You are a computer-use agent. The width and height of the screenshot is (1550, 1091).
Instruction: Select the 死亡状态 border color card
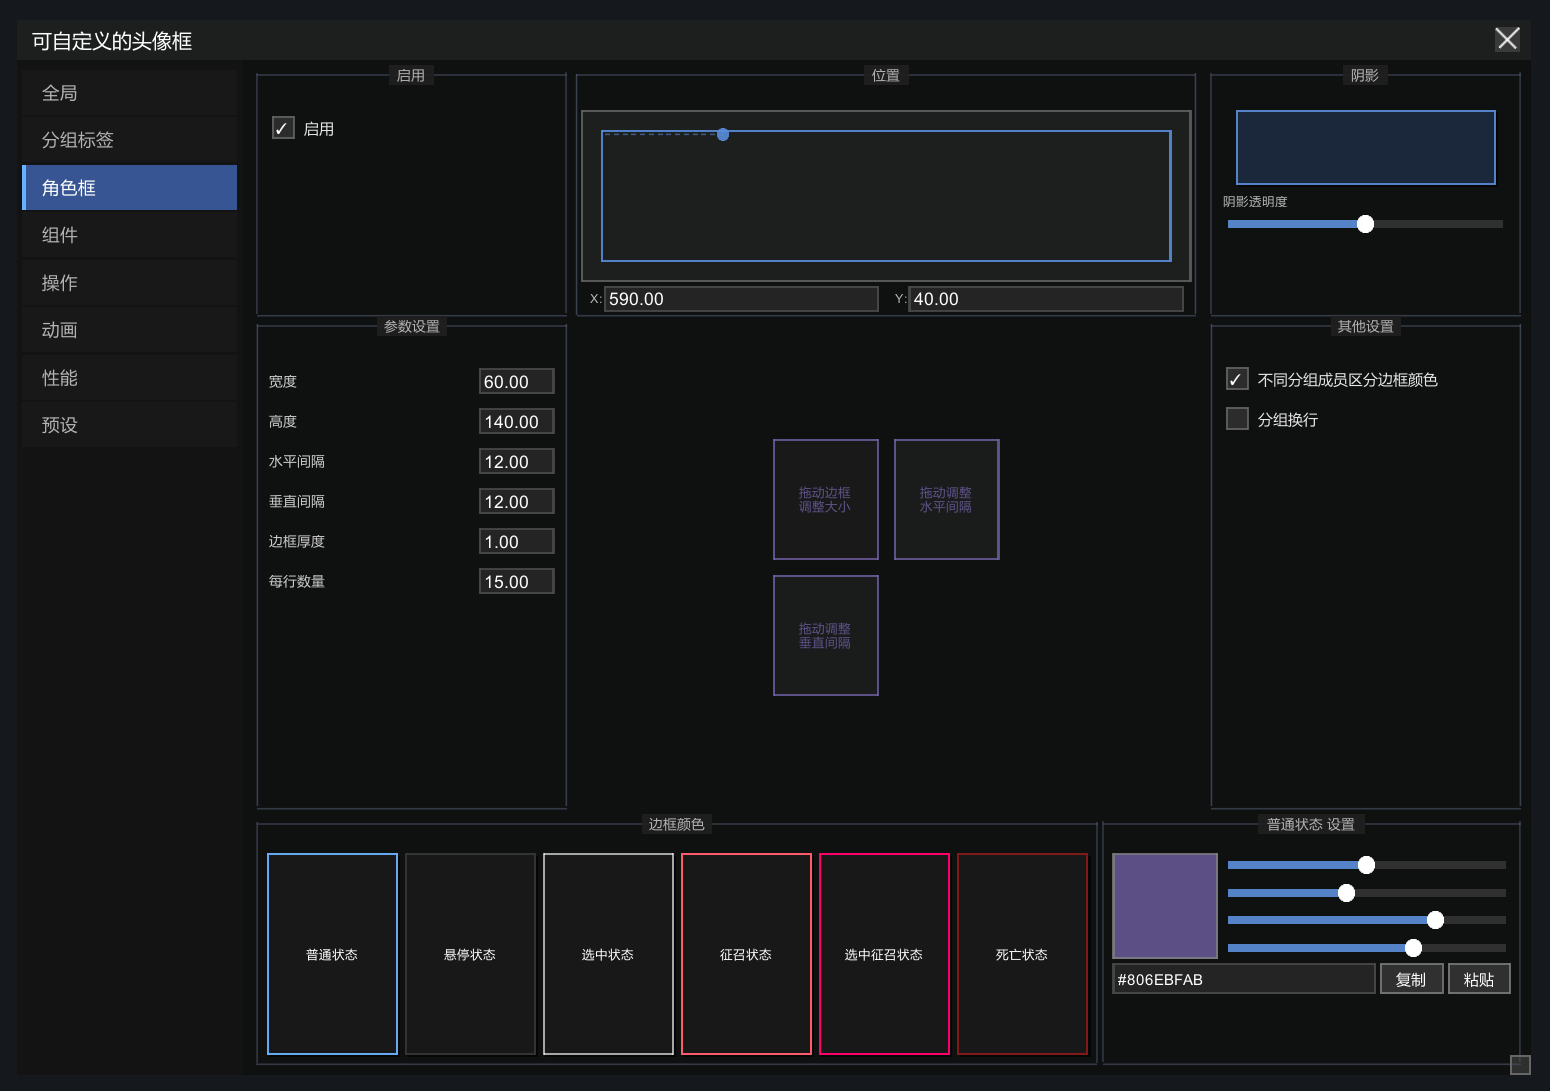coord(1022,954)
